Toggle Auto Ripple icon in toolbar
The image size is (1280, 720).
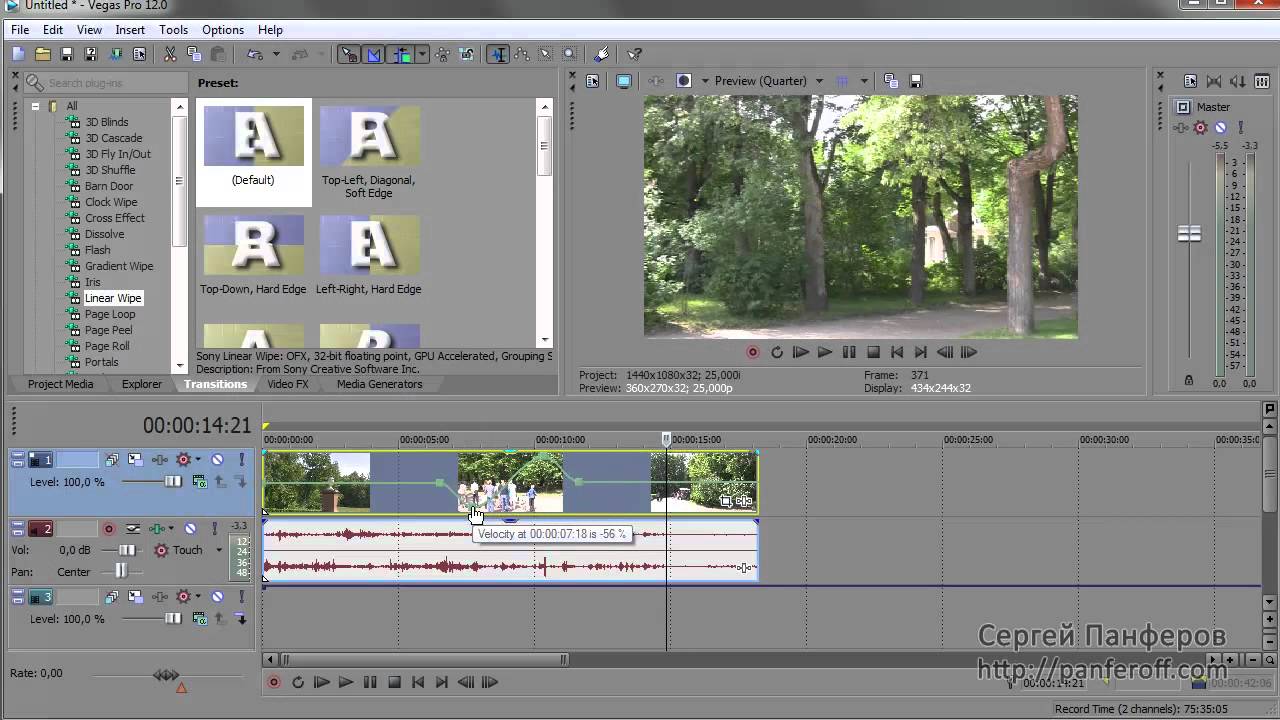[402, 54]
